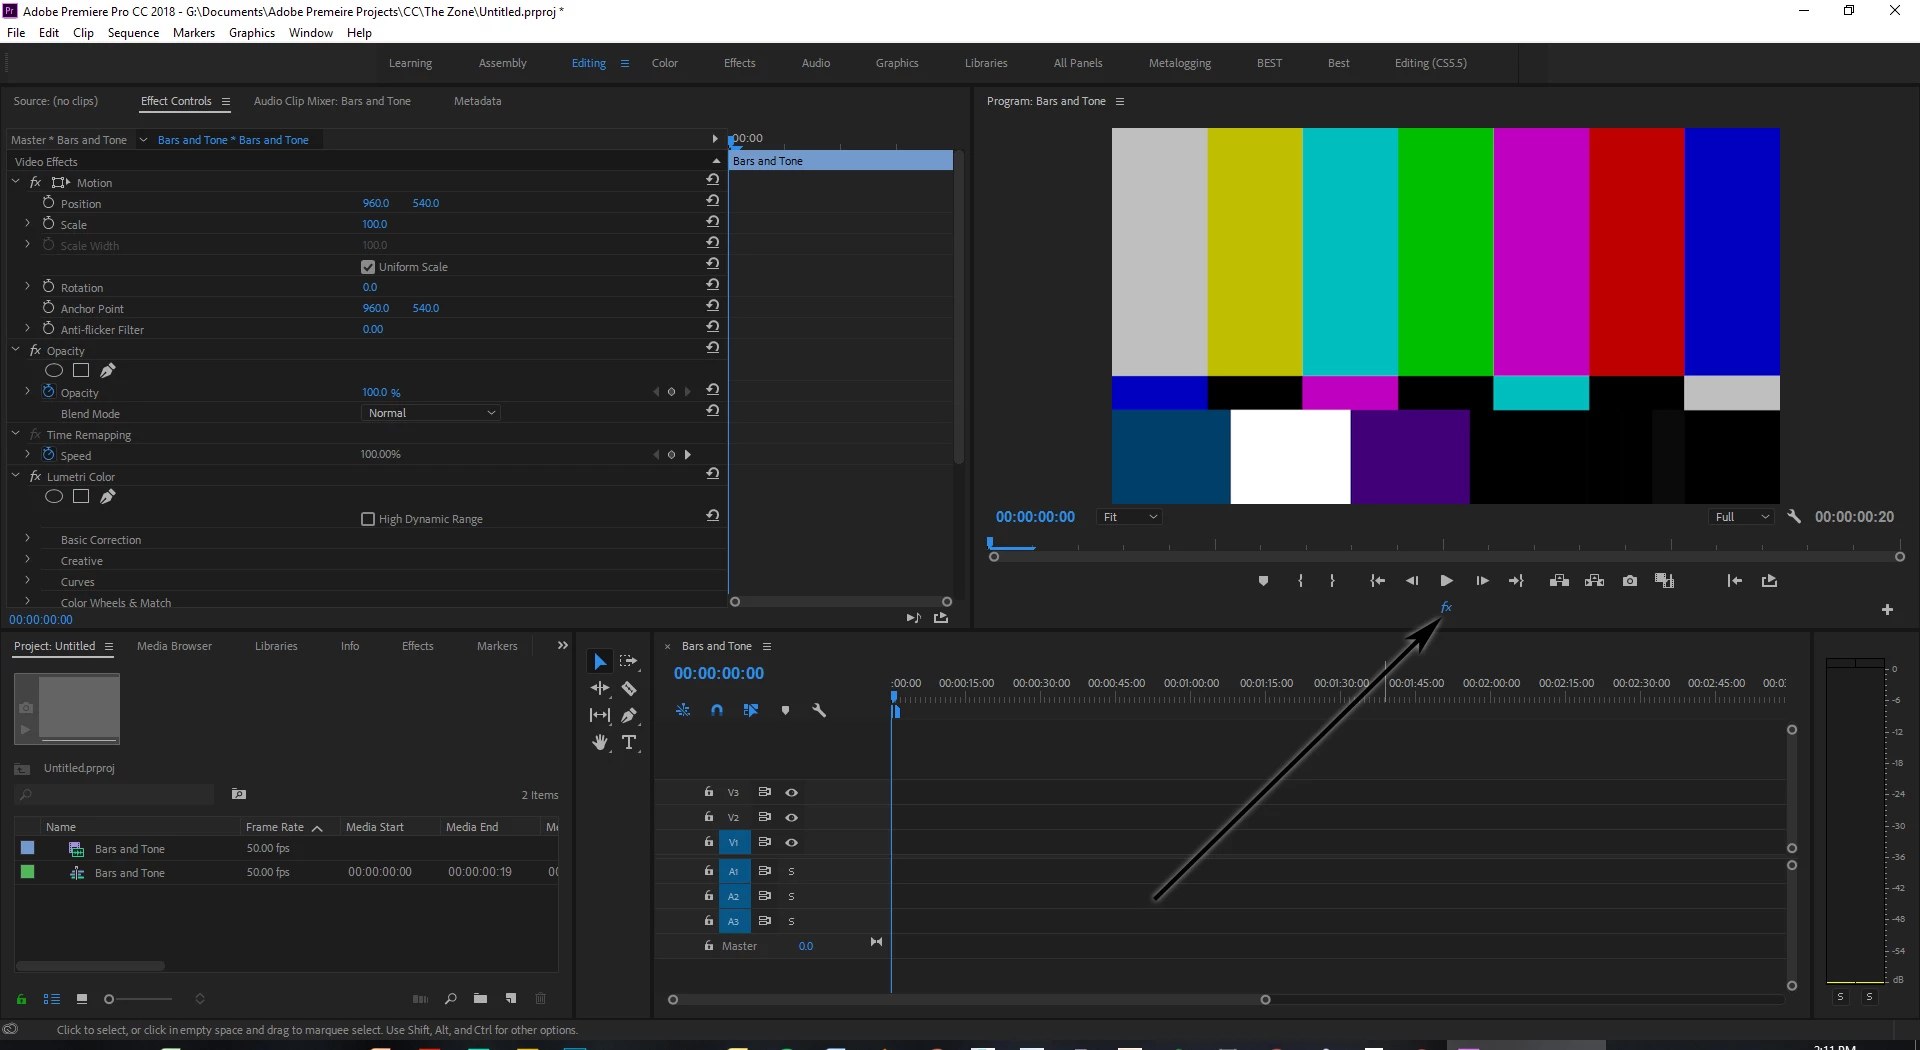This screenshot has height=1050, width=1920.
Task: Open the Markers menu
Action: [x=193, y=33]
